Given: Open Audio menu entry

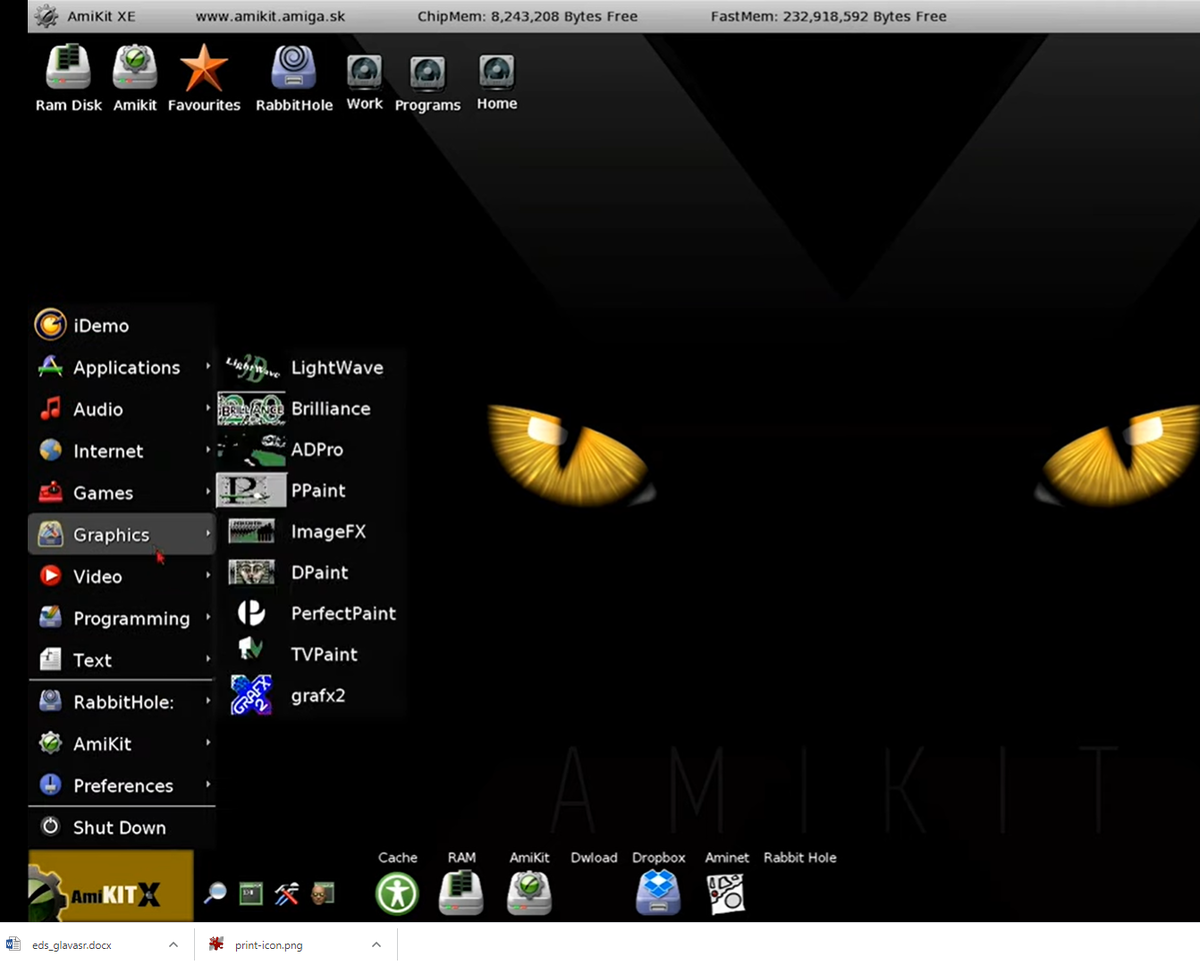Looking at the screenshot, I should [x=123, y=409].
